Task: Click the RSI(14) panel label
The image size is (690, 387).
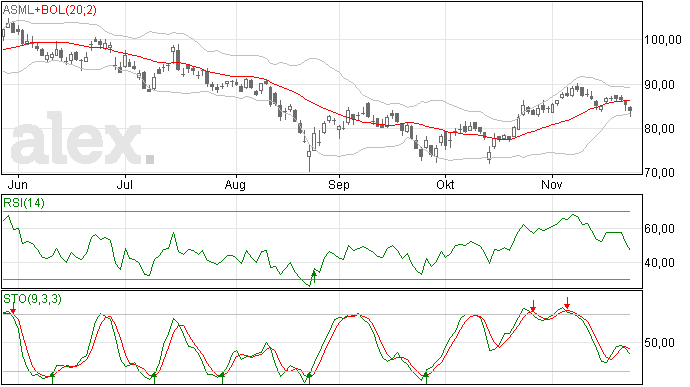Action: pyautogui.click(x=24, y=203)
